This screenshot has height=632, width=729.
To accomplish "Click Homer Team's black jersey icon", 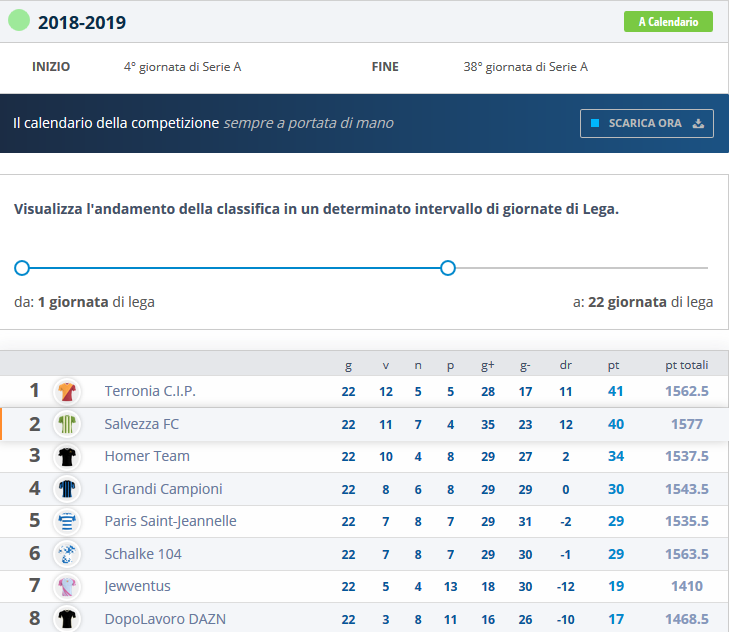I will click(67, 457).
